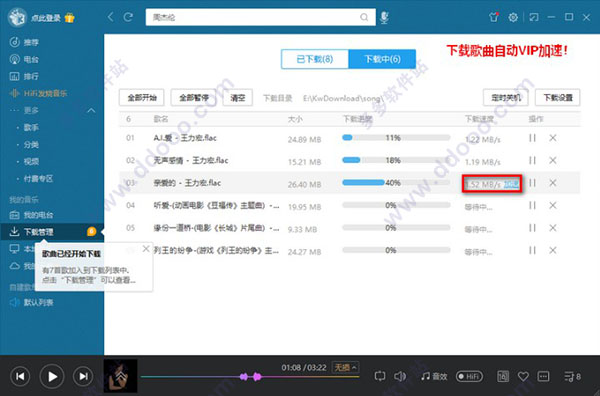Select the 亲爱的 - 王力宏.flac row name
This screenshot has width=600, height=396.
coord(187,183)
